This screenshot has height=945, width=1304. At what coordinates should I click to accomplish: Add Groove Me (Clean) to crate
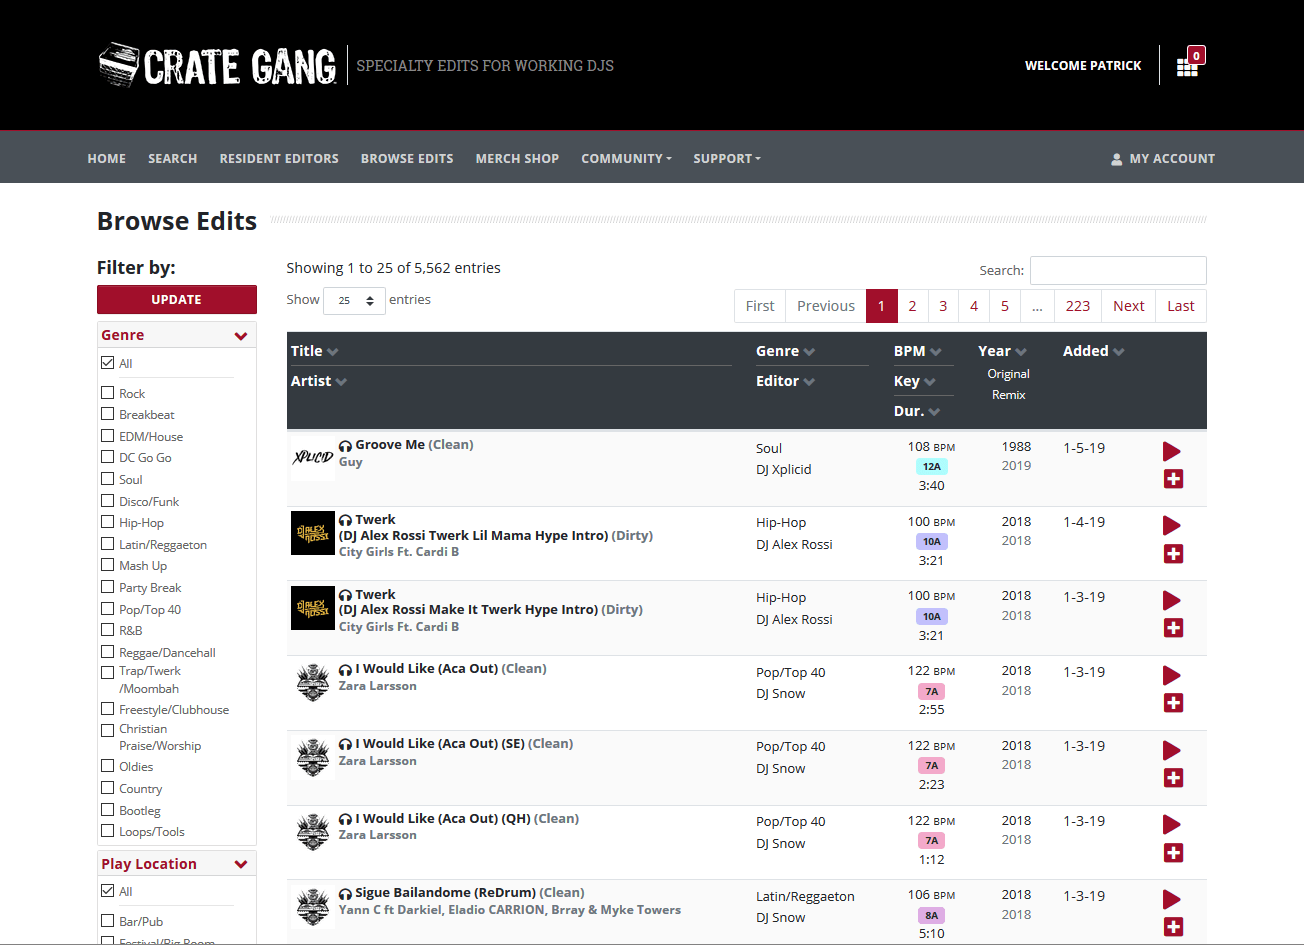point(1174,479)
